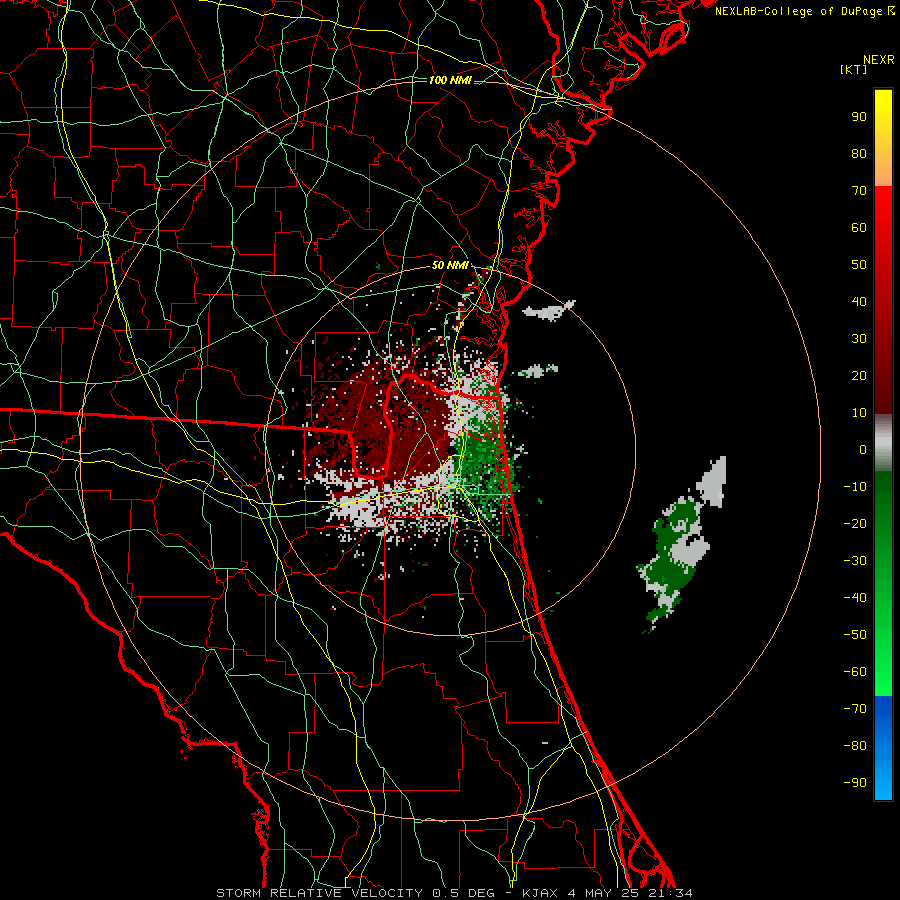Click the -50 scale value
The width and height of the screenshot is (900, 900).
(855, 635)
